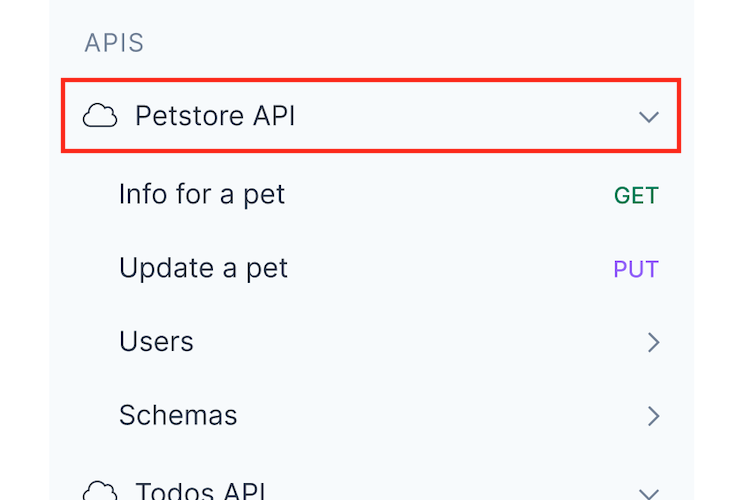Click the cloud icon beside Todos API
This screenshot has width=732, height=500.
pos(99,491)
